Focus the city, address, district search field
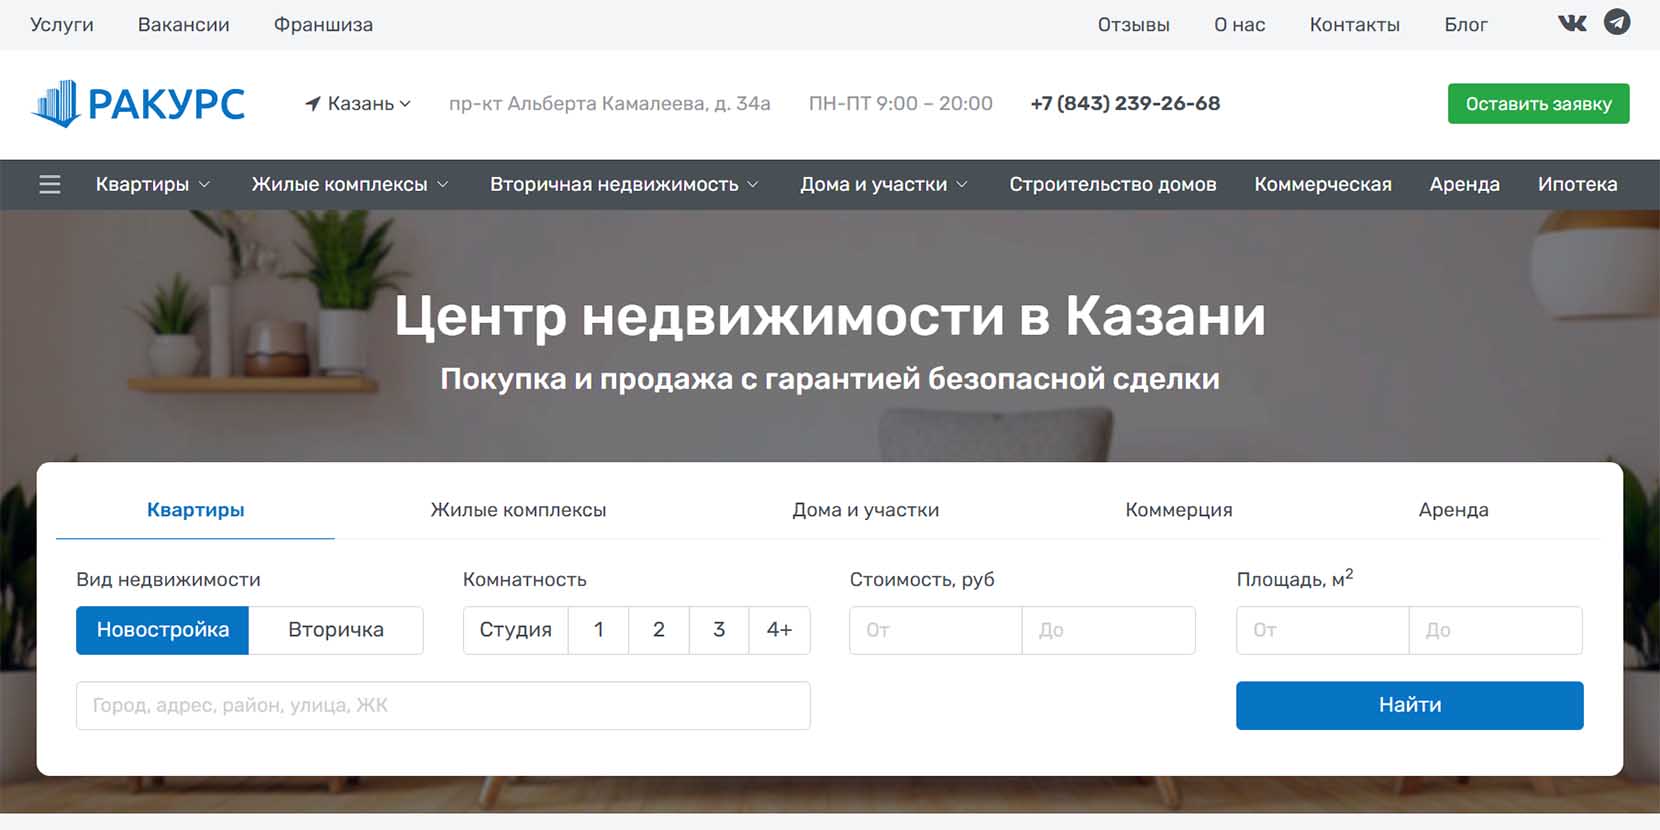Screen dimensions: 1660x830 (443, 706)
